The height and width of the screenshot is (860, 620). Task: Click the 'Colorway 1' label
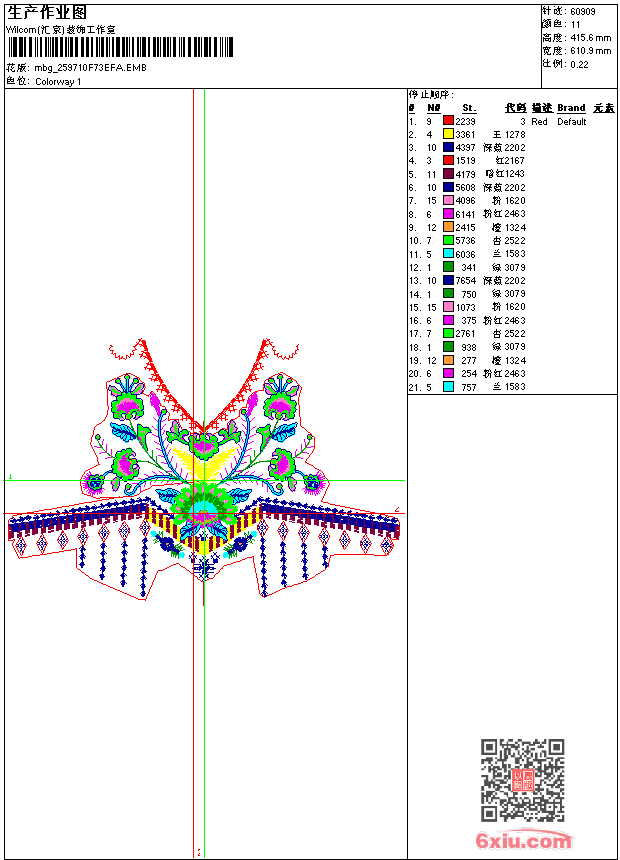[x=58, y=82]
